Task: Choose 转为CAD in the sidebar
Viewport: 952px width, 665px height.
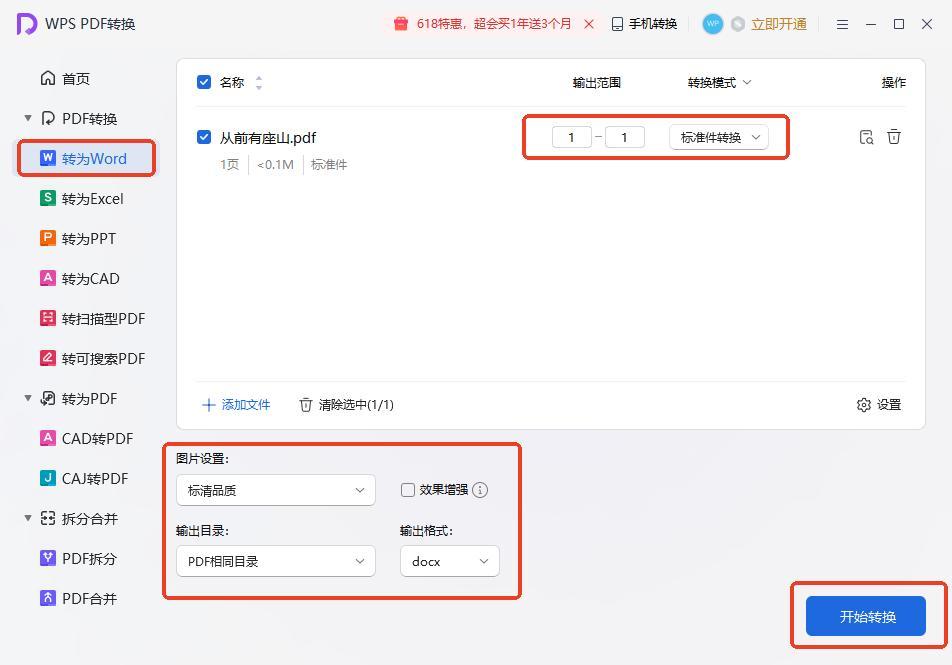Action: tap(90, 278)
